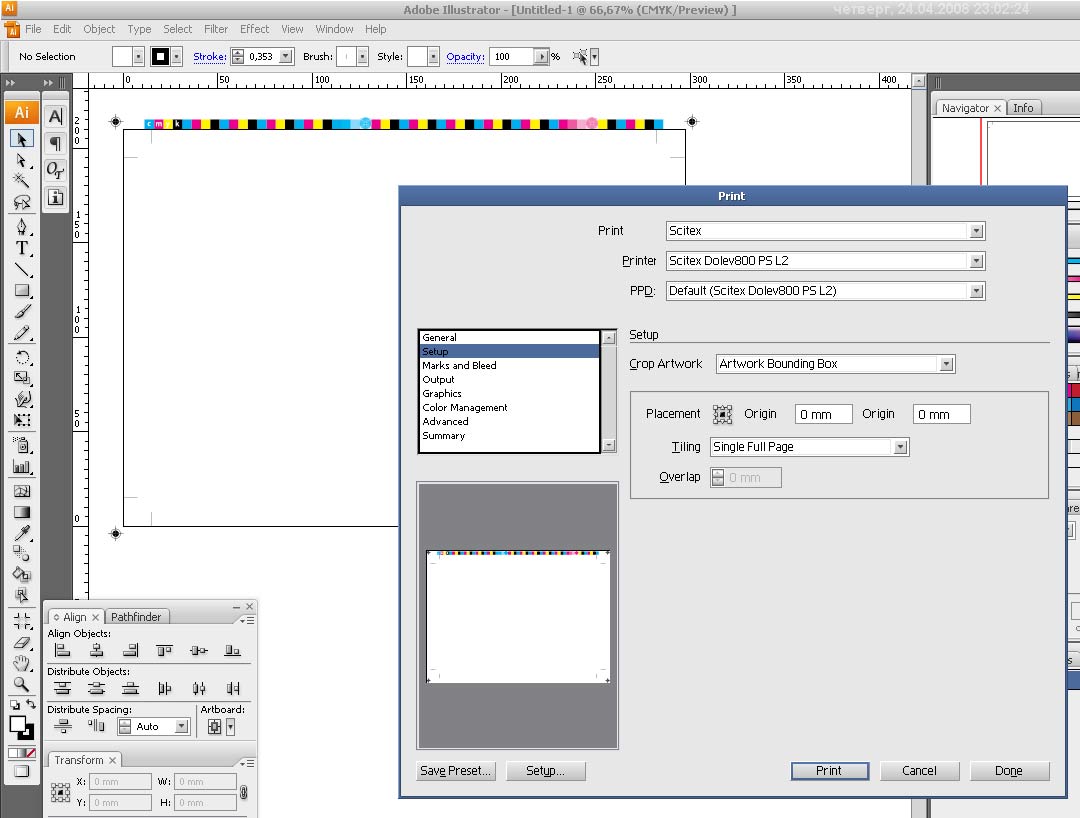1080x818 pixels.
Task: Switch to the Info tab
Action: pyautogui.click(x=1023, y=108)
